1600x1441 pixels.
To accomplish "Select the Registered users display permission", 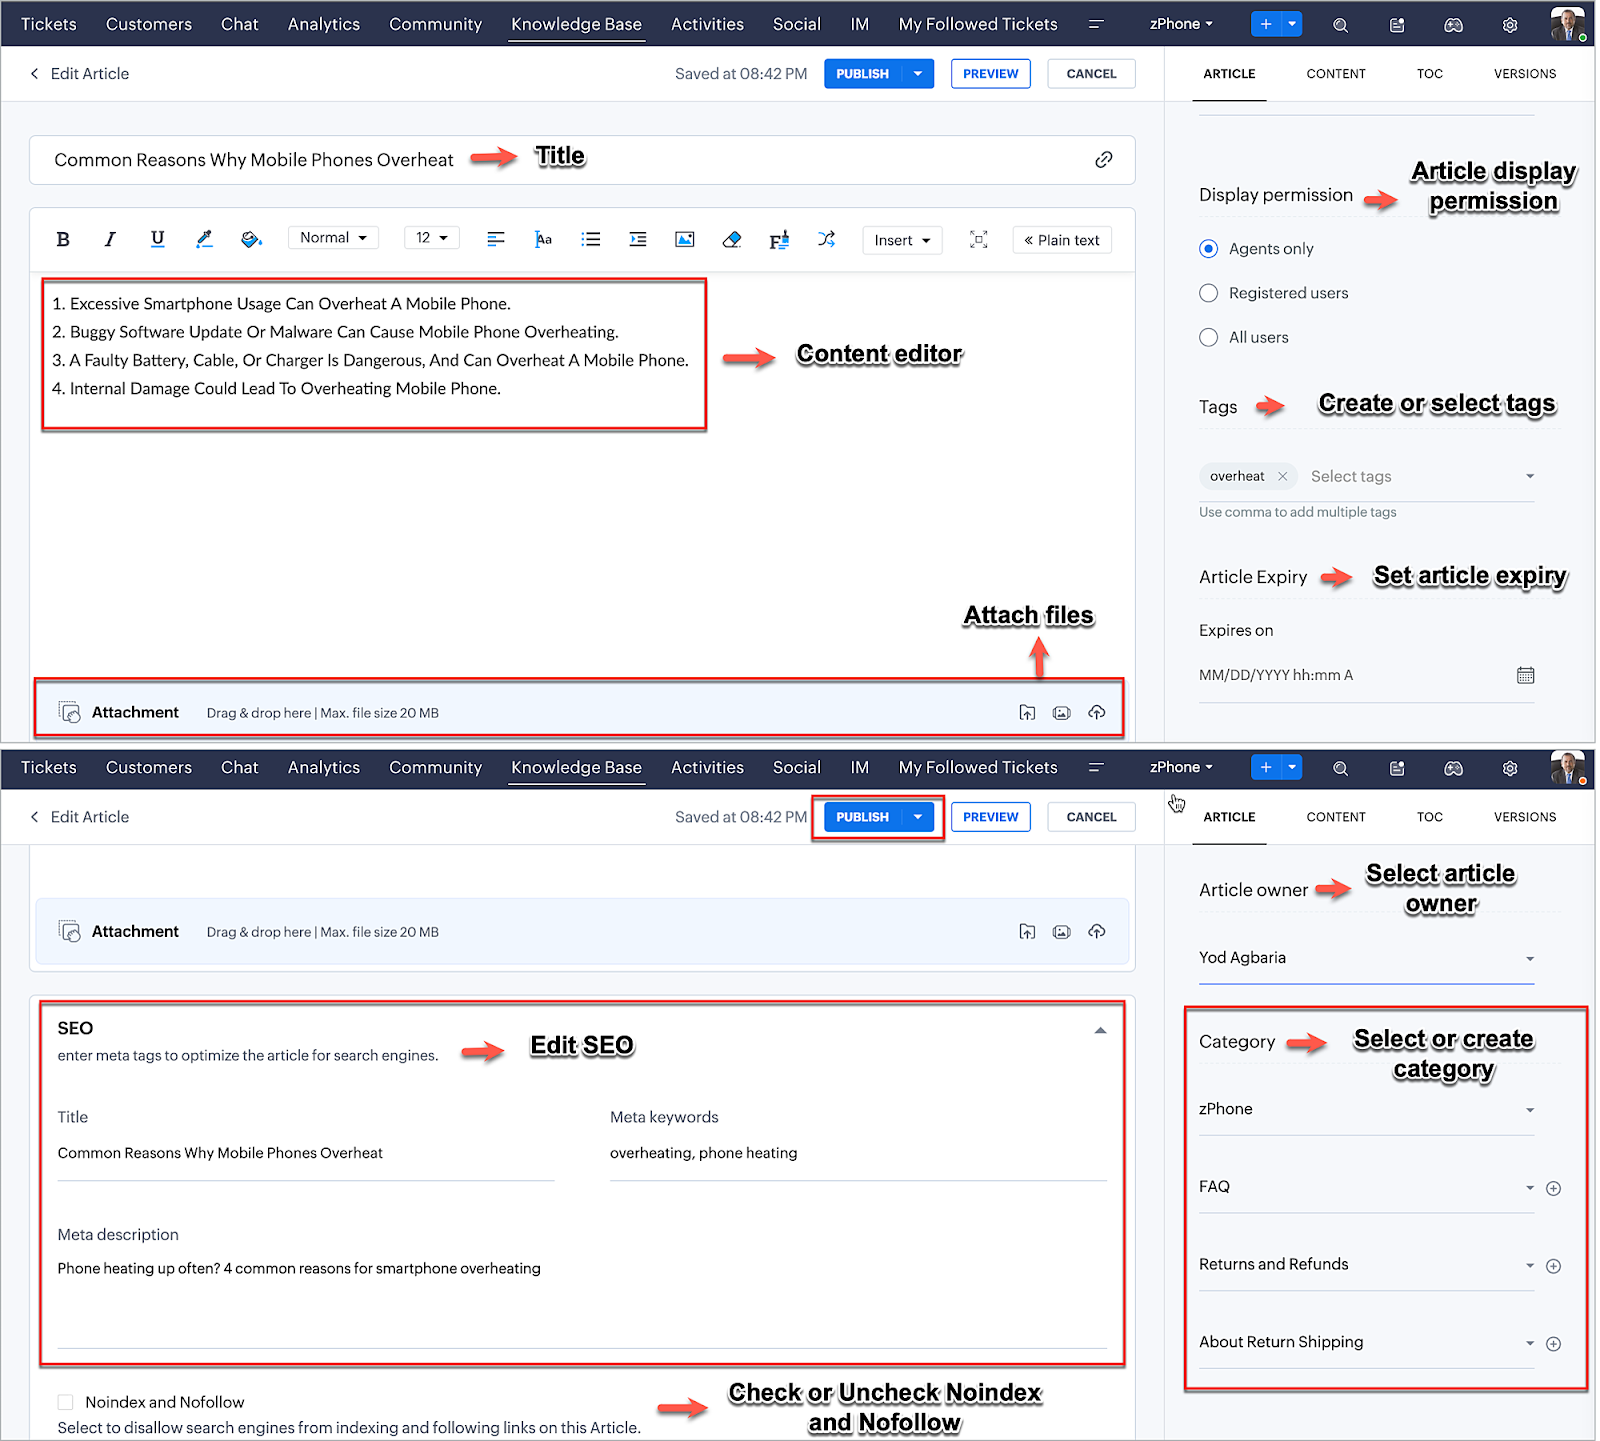I will [1209, 293].
